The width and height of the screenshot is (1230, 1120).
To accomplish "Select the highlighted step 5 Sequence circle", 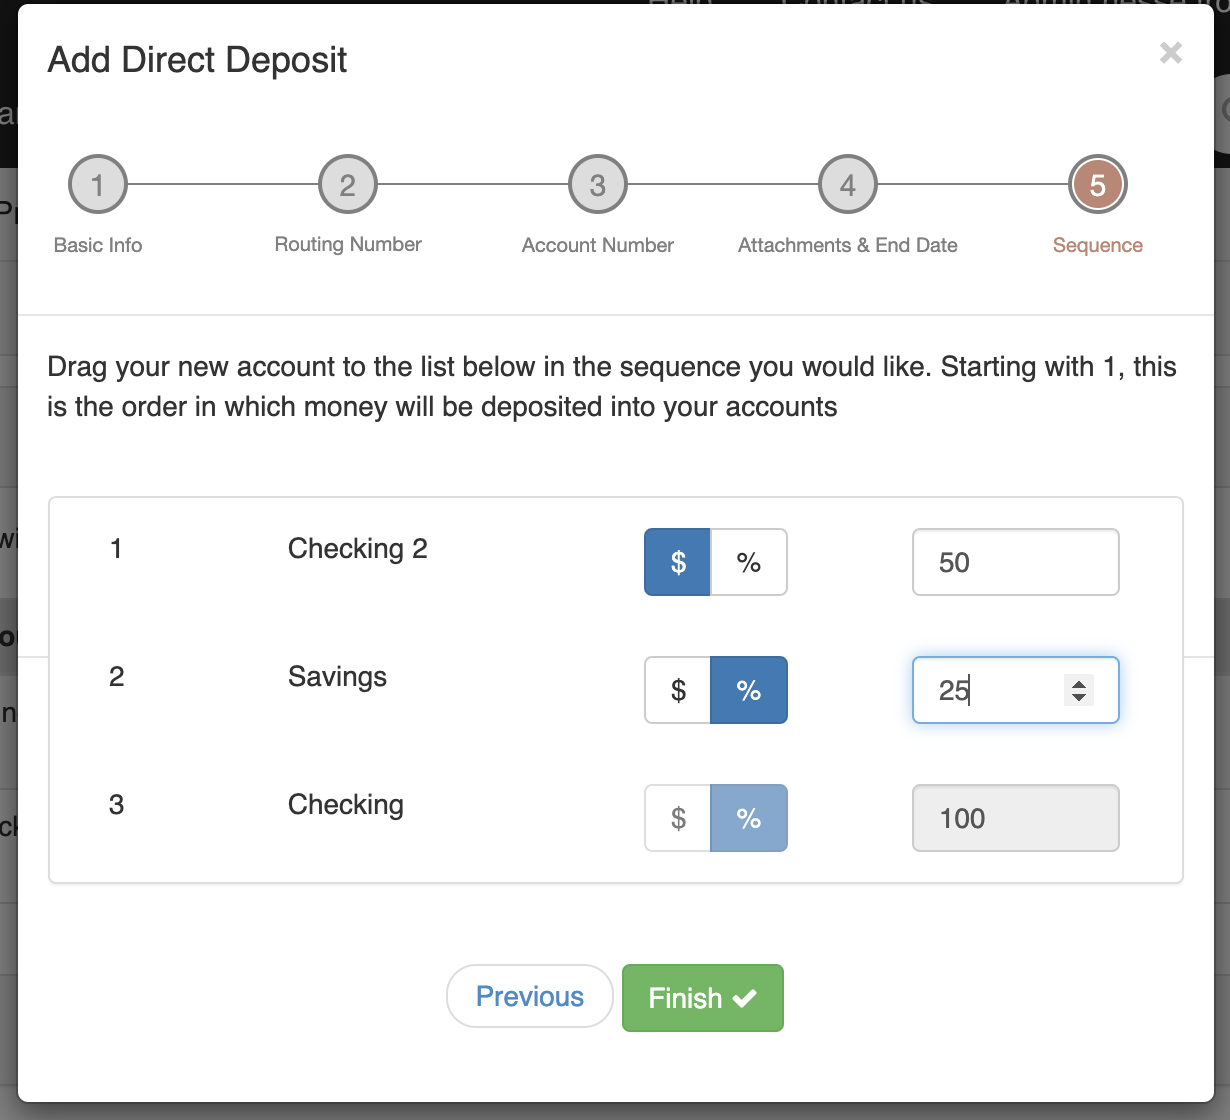I will pyautogui.click(x=1097, y=184).
